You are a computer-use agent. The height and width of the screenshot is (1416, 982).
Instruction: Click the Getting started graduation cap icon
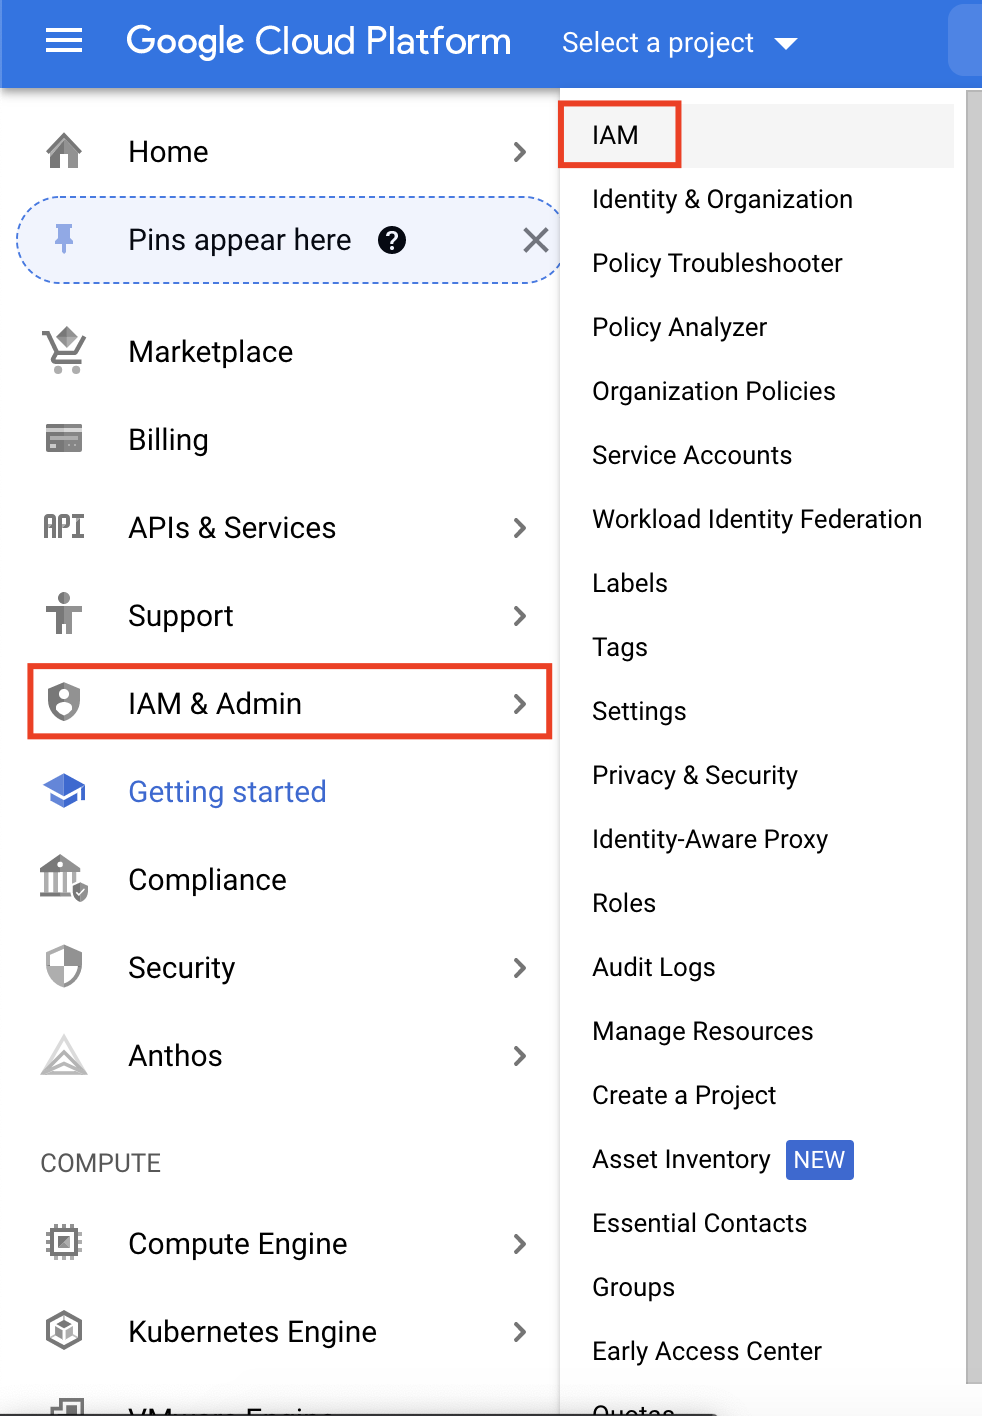(64, 791)
